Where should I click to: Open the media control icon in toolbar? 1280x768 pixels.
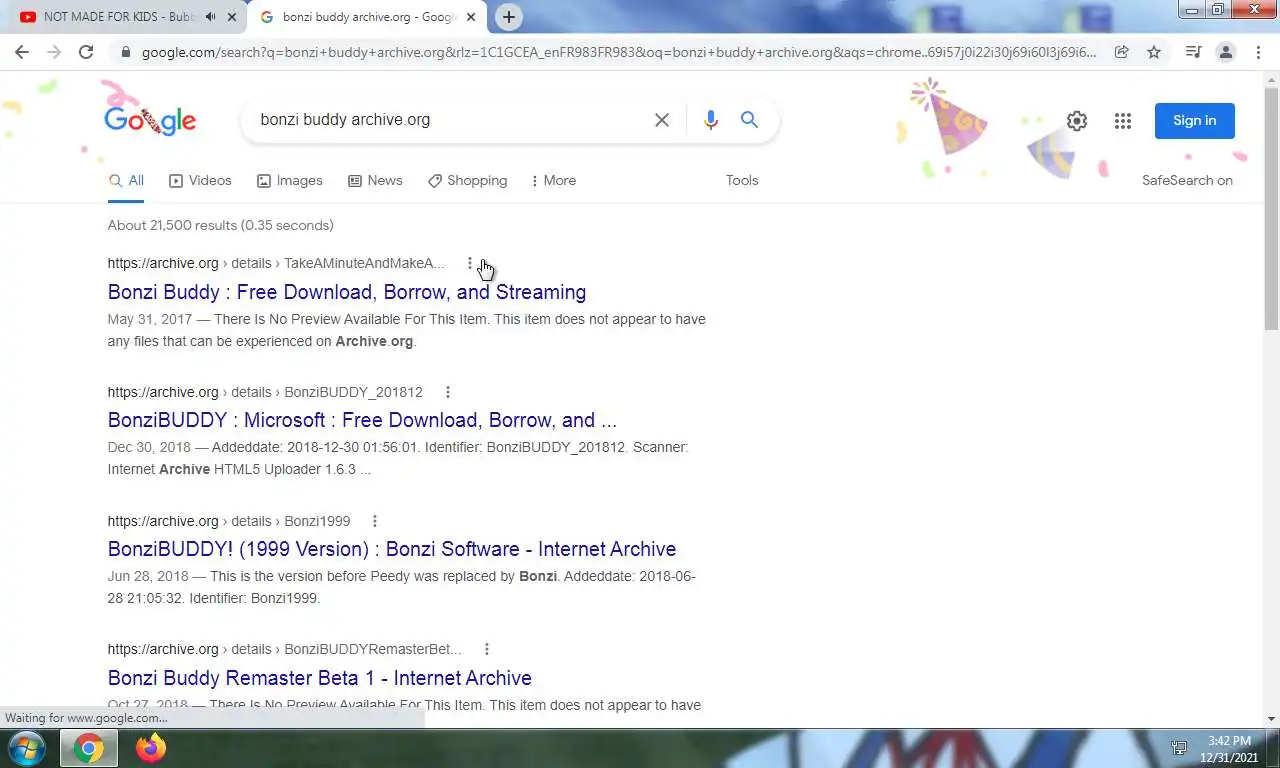coord(1193,52)
